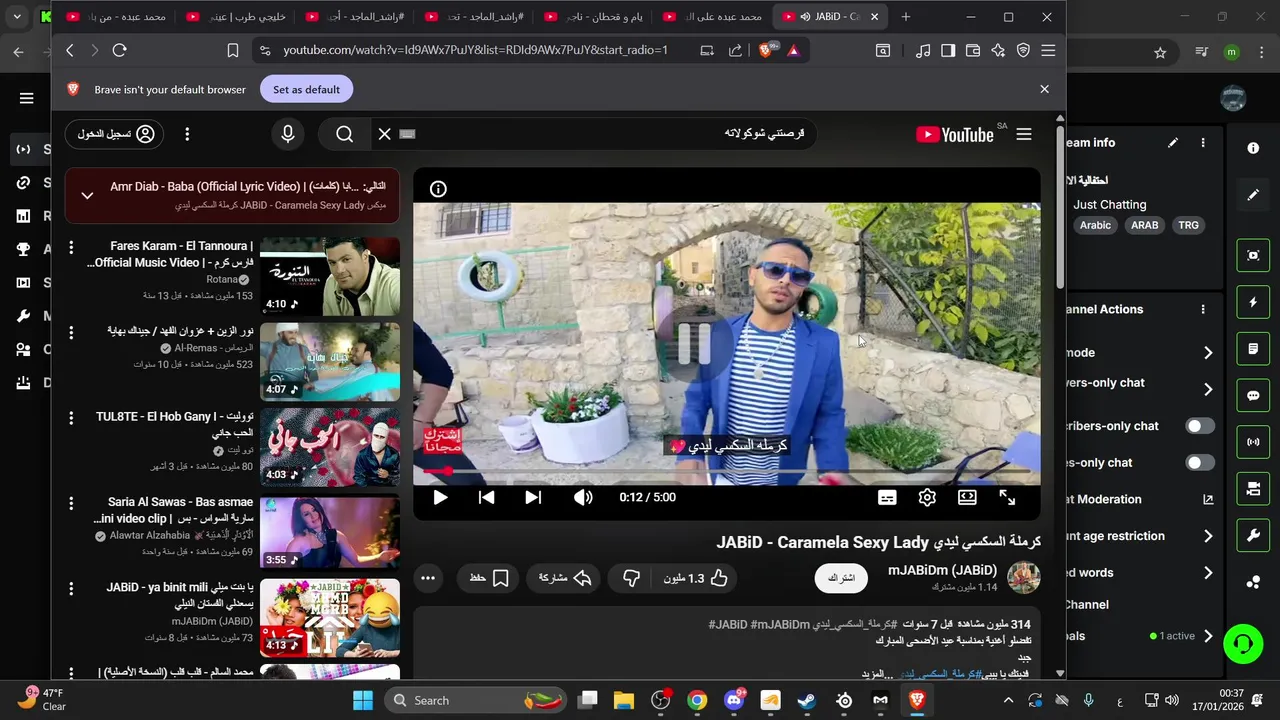Show video info card icon
The image size is (1280, 720).
point(438,189)
